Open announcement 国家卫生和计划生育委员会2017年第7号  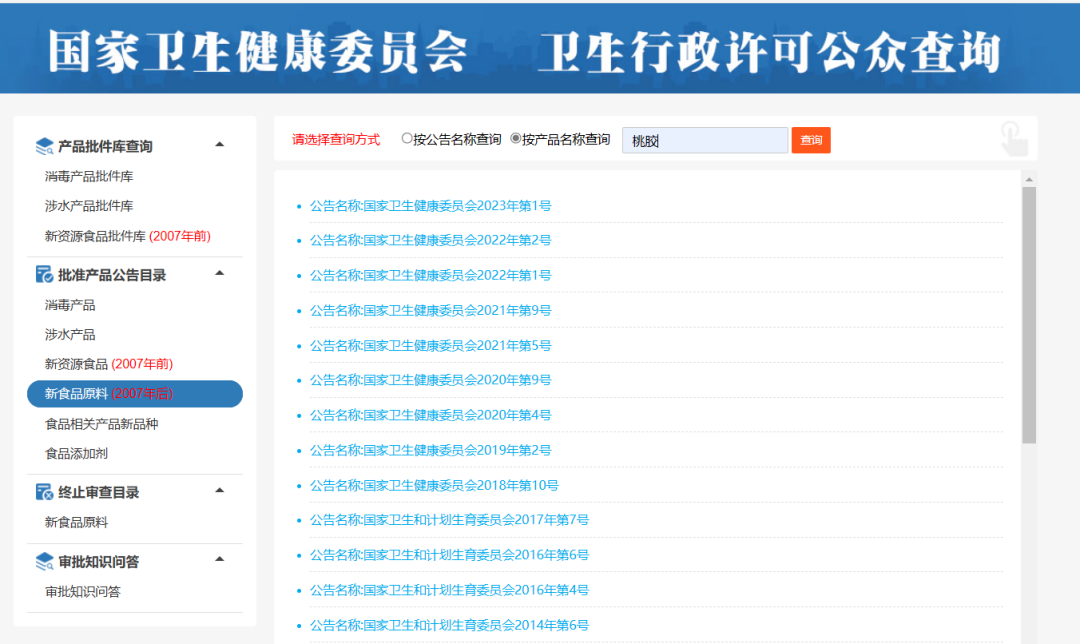point(449,519)
